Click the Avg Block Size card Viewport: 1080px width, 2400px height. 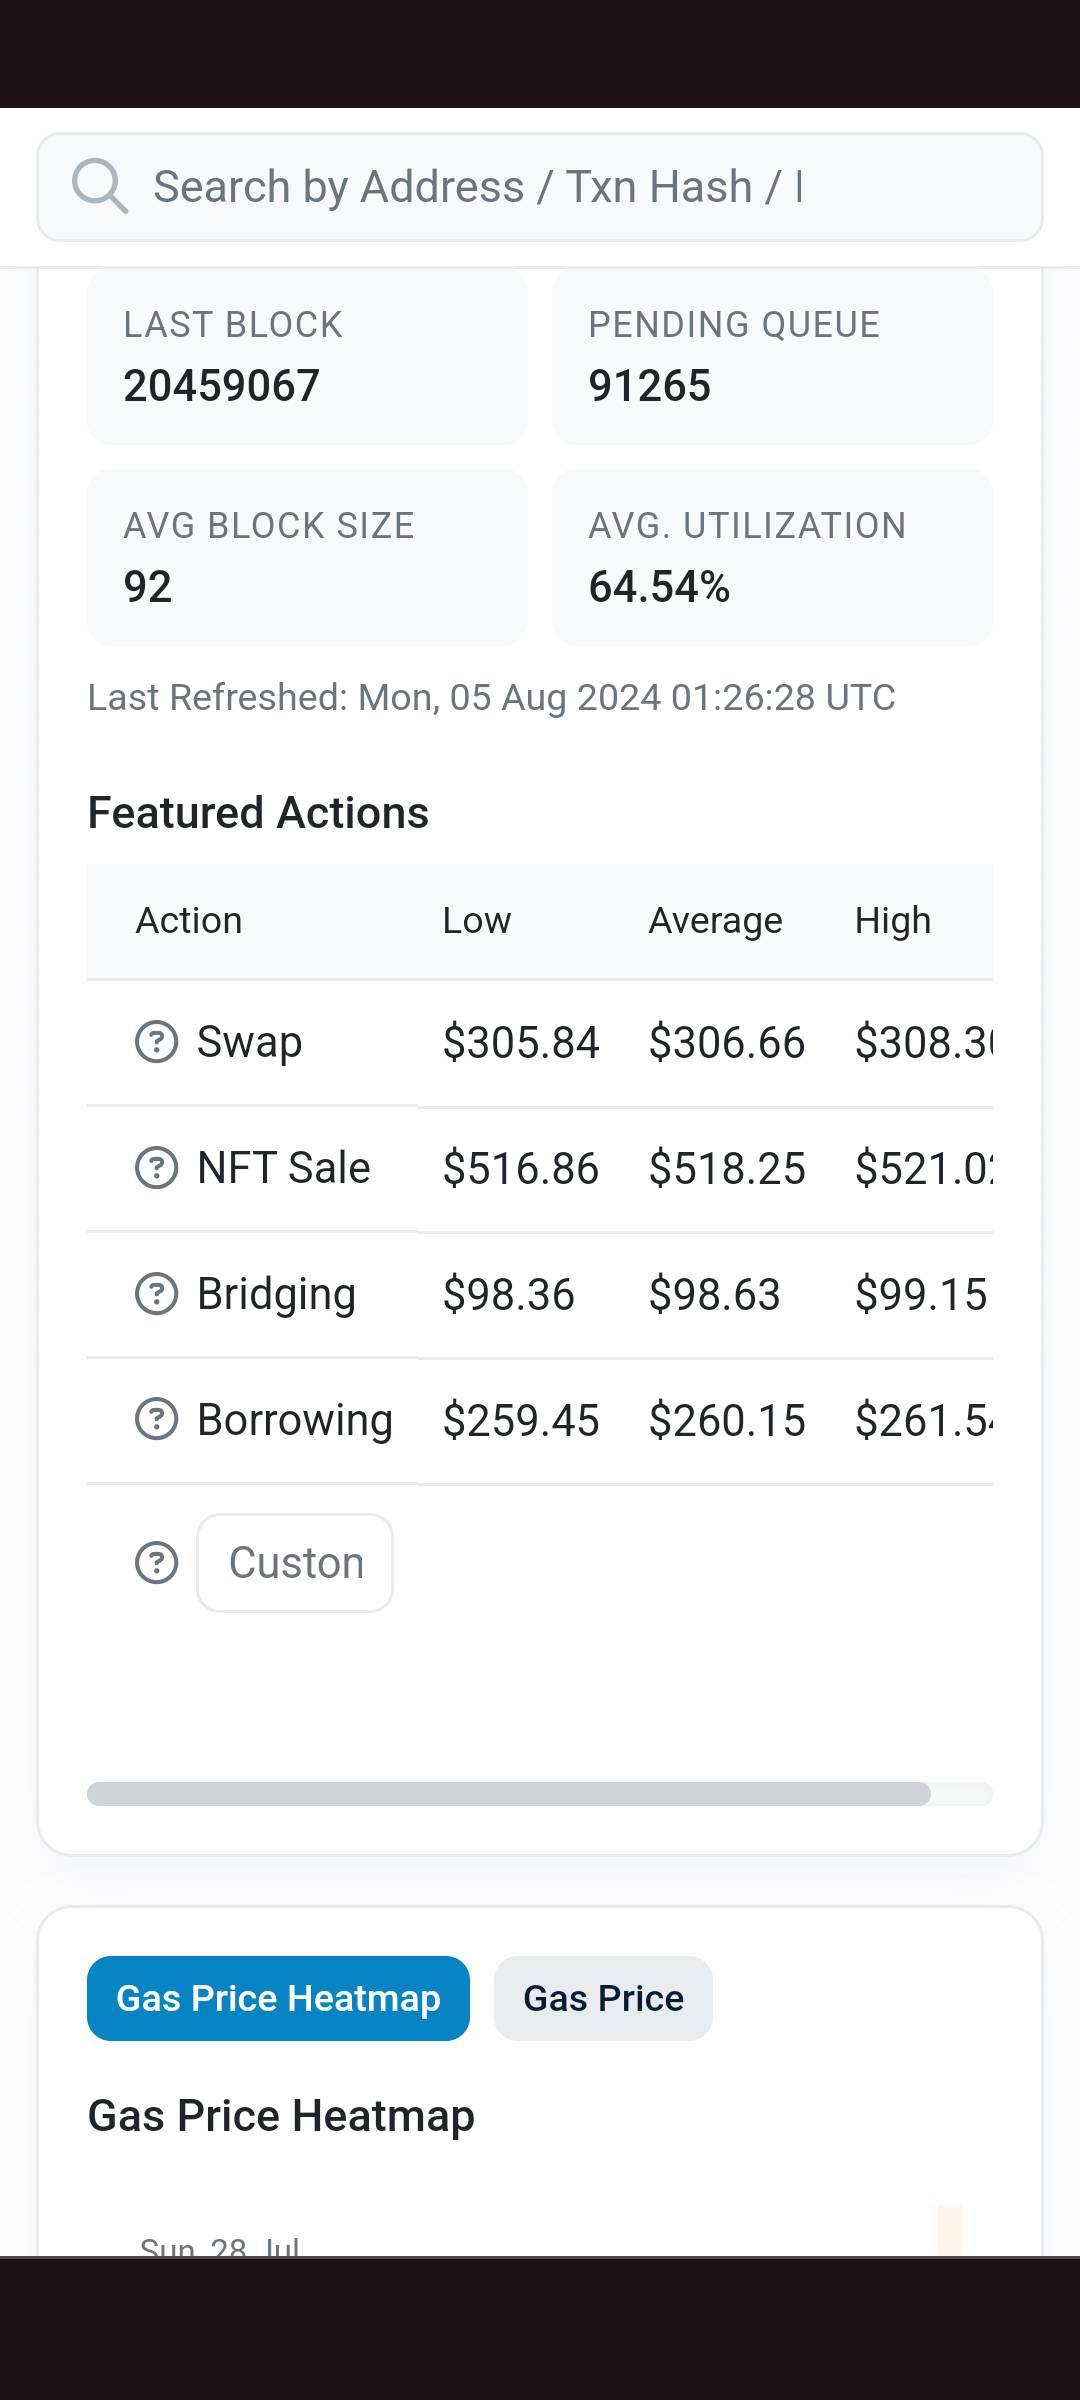tap(307, 557)
